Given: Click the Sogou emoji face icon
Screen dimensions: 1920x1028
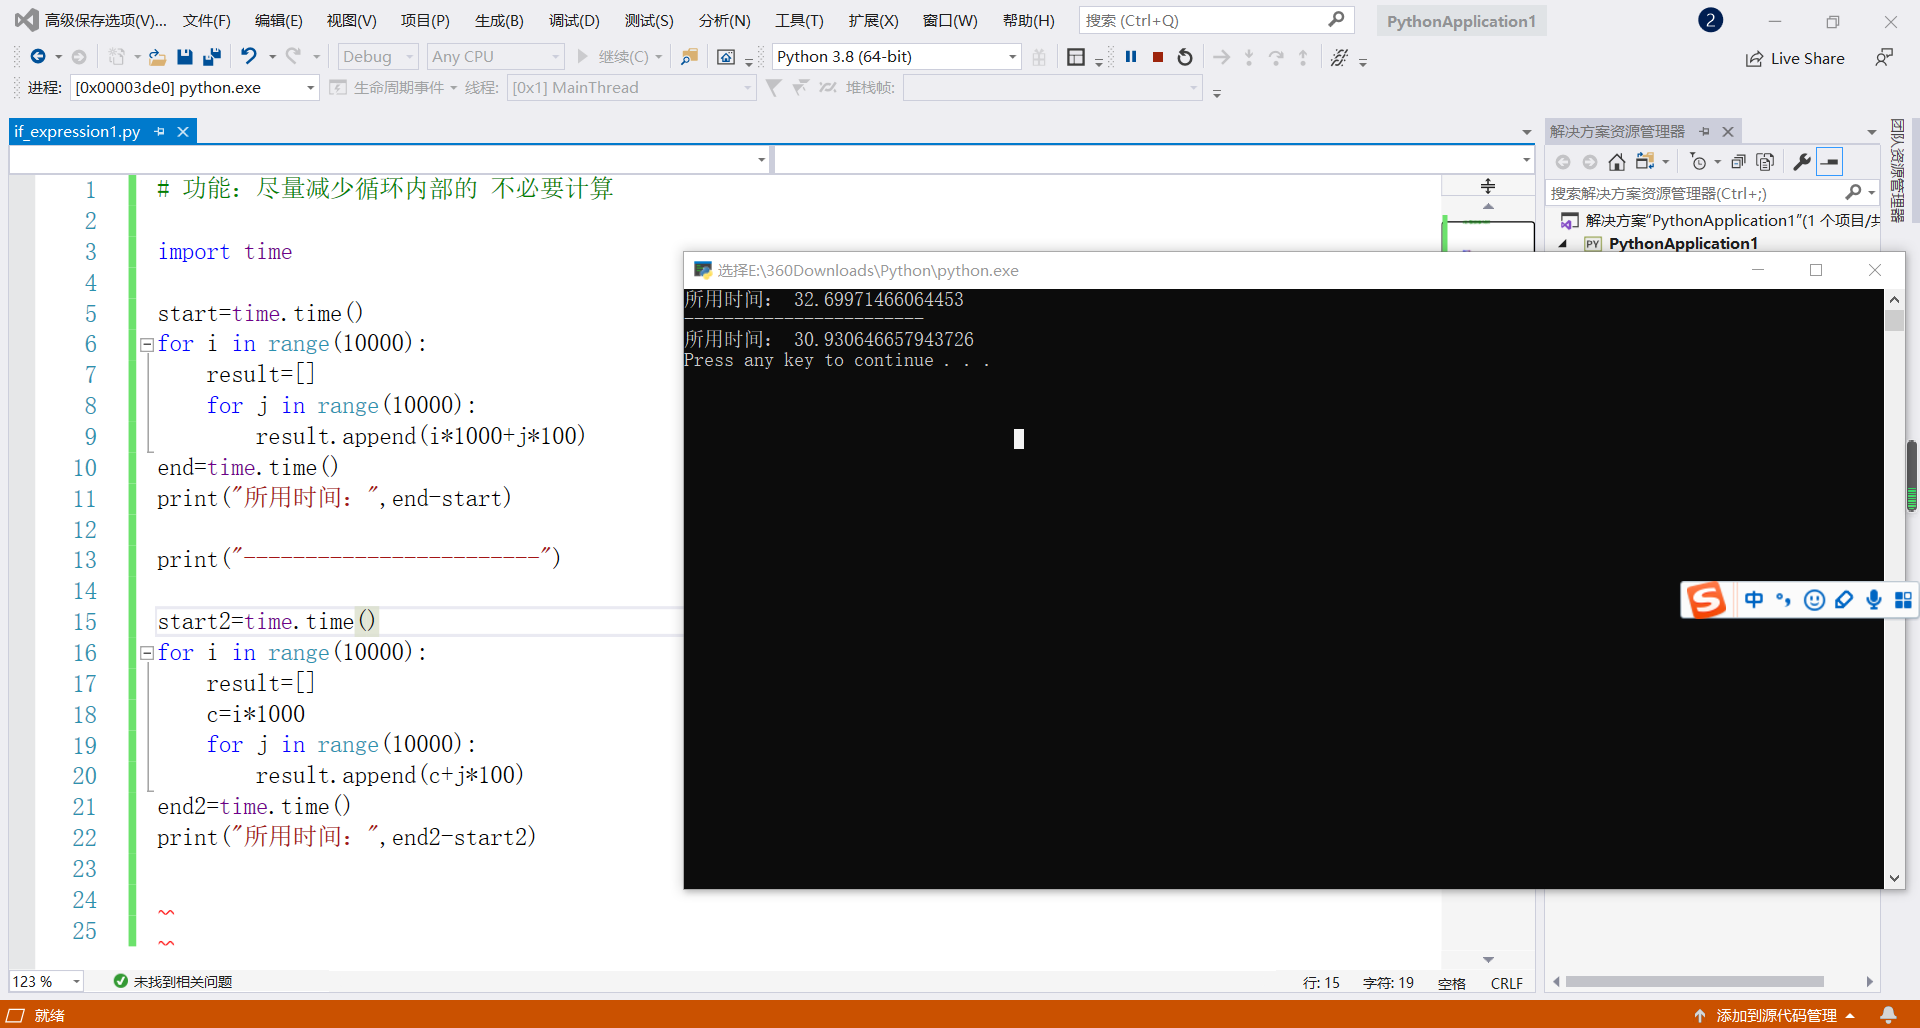Looking at the screenshot, I should [x=1814, y=600].
